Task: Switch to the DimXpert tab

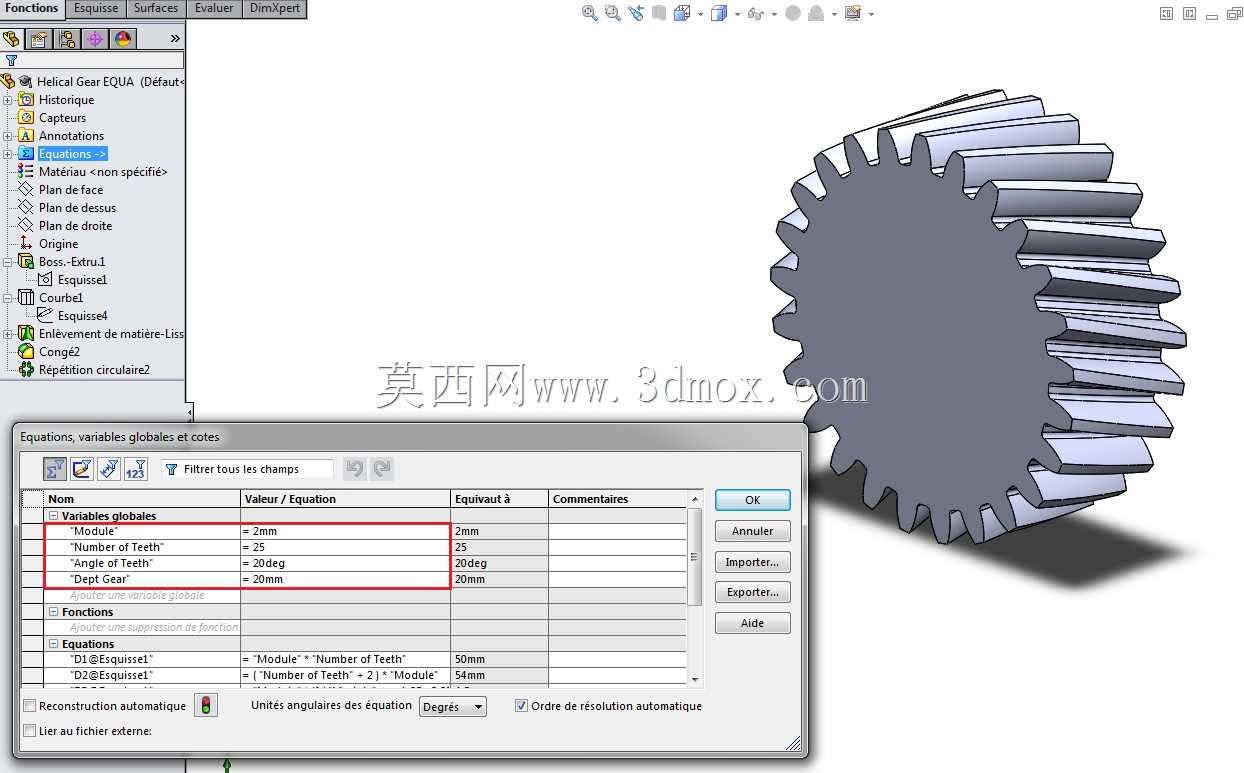Action: pos(274,8)
